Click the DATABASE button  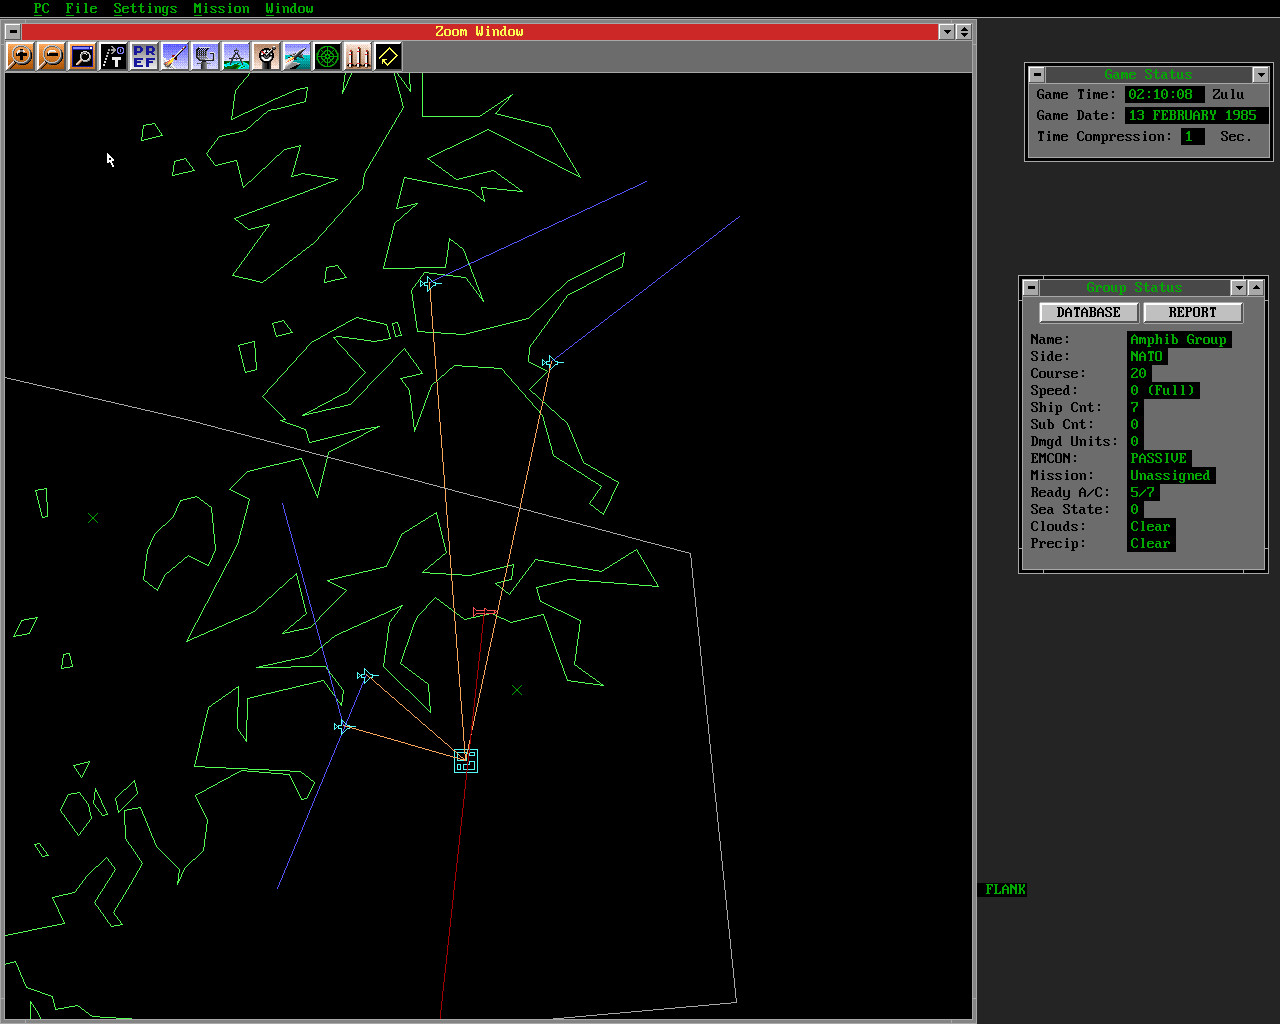point(1088,313)
